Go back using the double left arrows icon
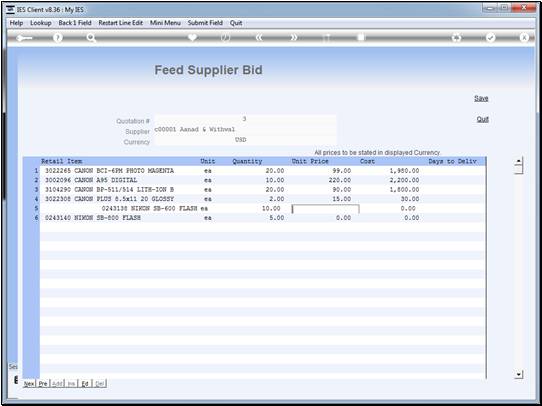Image resolution: width=542 pixels, height=406 pixels. pyautogui.click(x=259, y=38)
